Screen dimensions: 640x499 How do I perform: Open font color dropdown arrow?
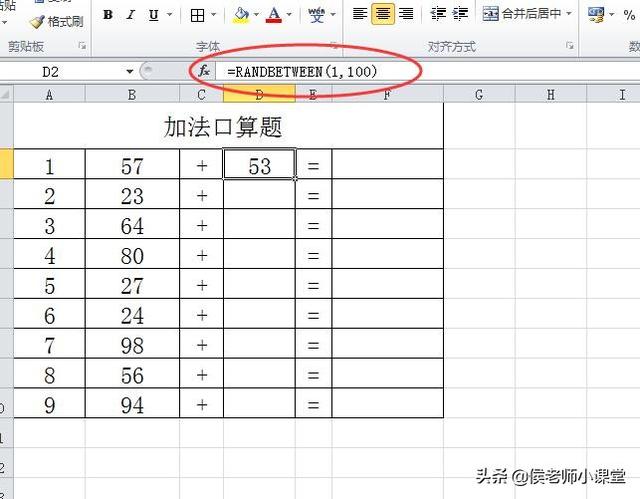pyautogui.click(x=289, y=15)
